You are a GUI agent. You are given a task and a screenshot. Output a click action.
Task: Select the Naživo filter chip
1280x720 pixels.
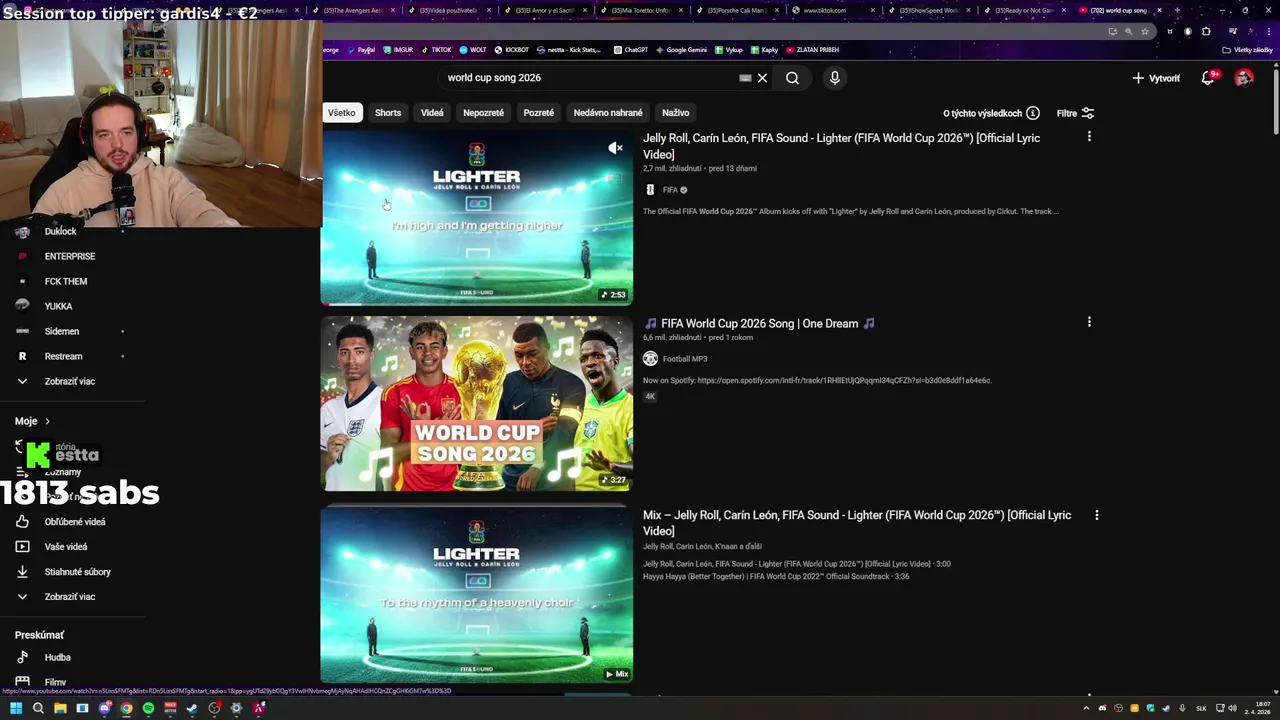point(676,113)
